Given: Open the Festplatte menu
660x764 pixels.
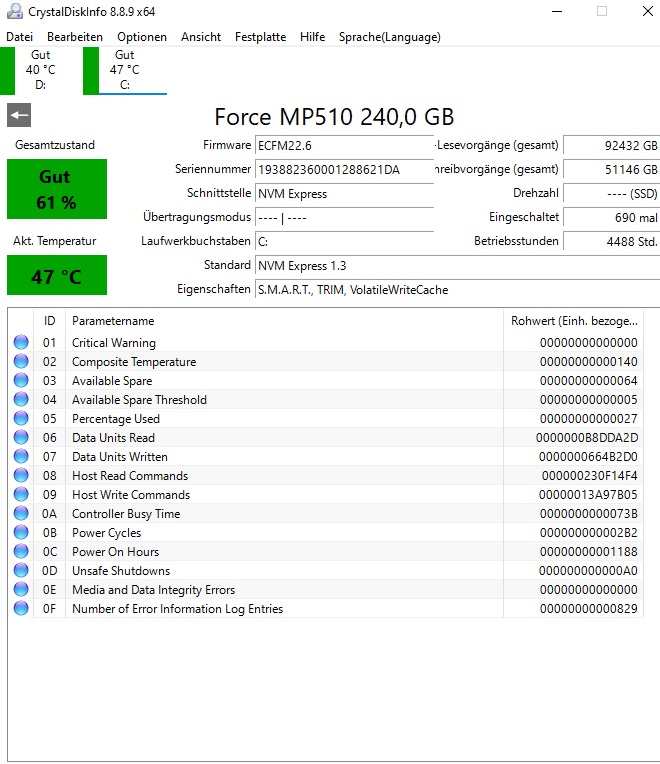Looking at the screenshot, I should (260, 37).
